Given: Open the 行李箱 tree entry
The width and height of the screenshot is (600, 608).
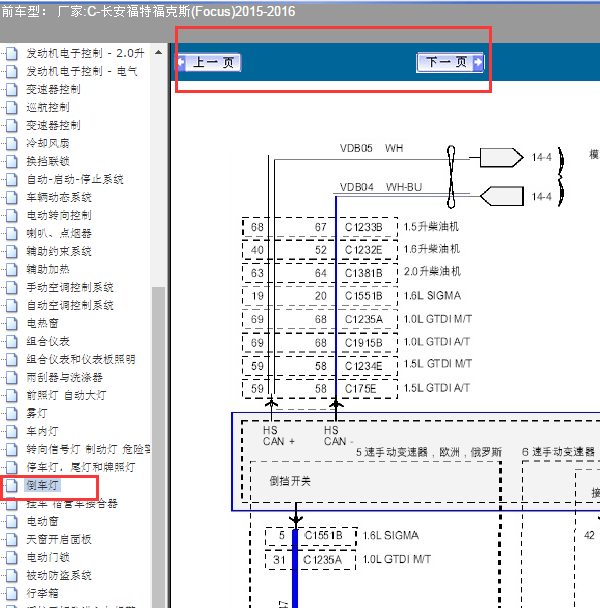Looking at the screenshot, I should point(43,593).
